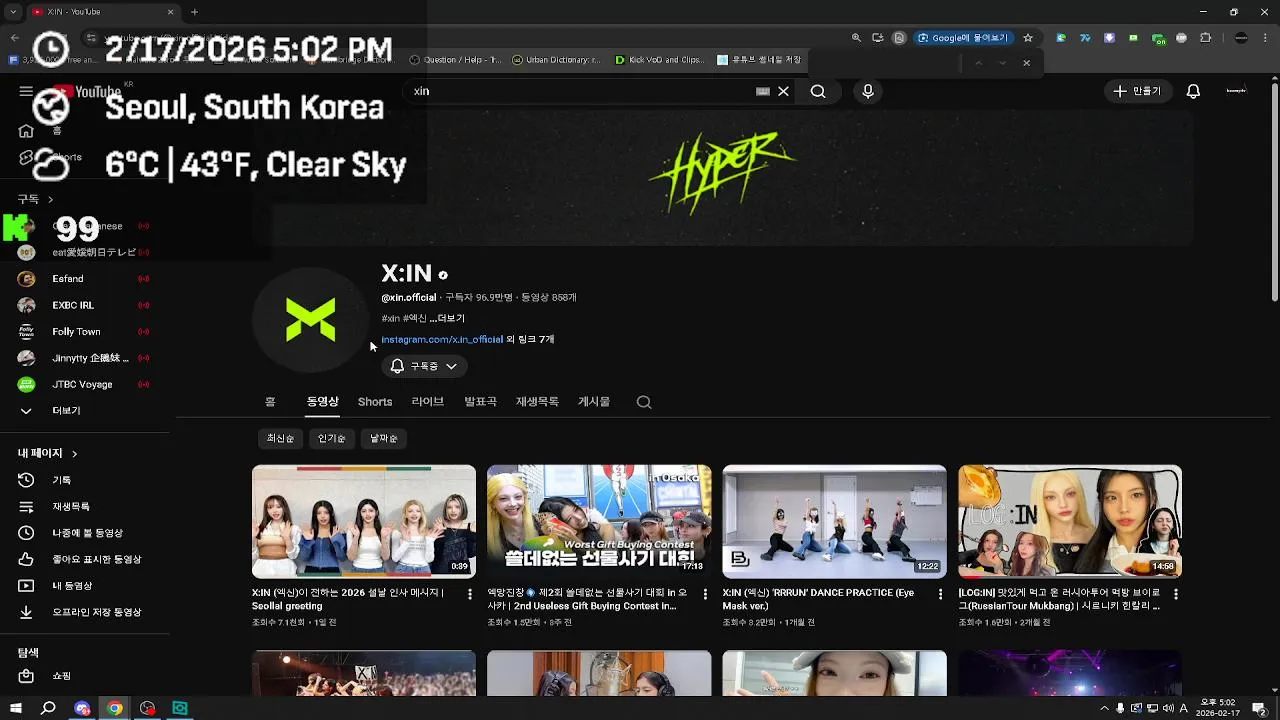Viewport: 1280px width, 720px height.
Task: Switch to the 홈 channel tab
Action: tap(270, 402)
